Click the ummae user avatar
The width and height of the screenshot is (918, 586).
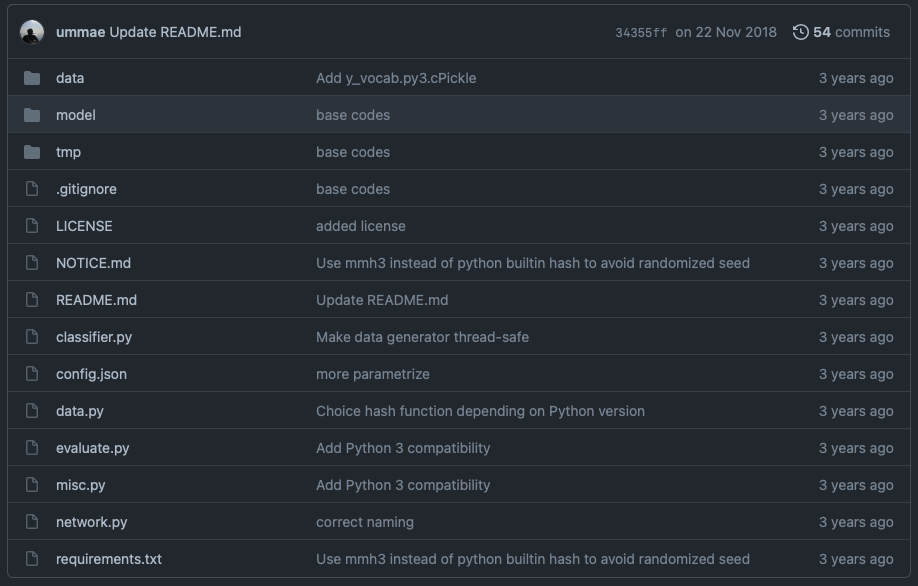(32, 32)
